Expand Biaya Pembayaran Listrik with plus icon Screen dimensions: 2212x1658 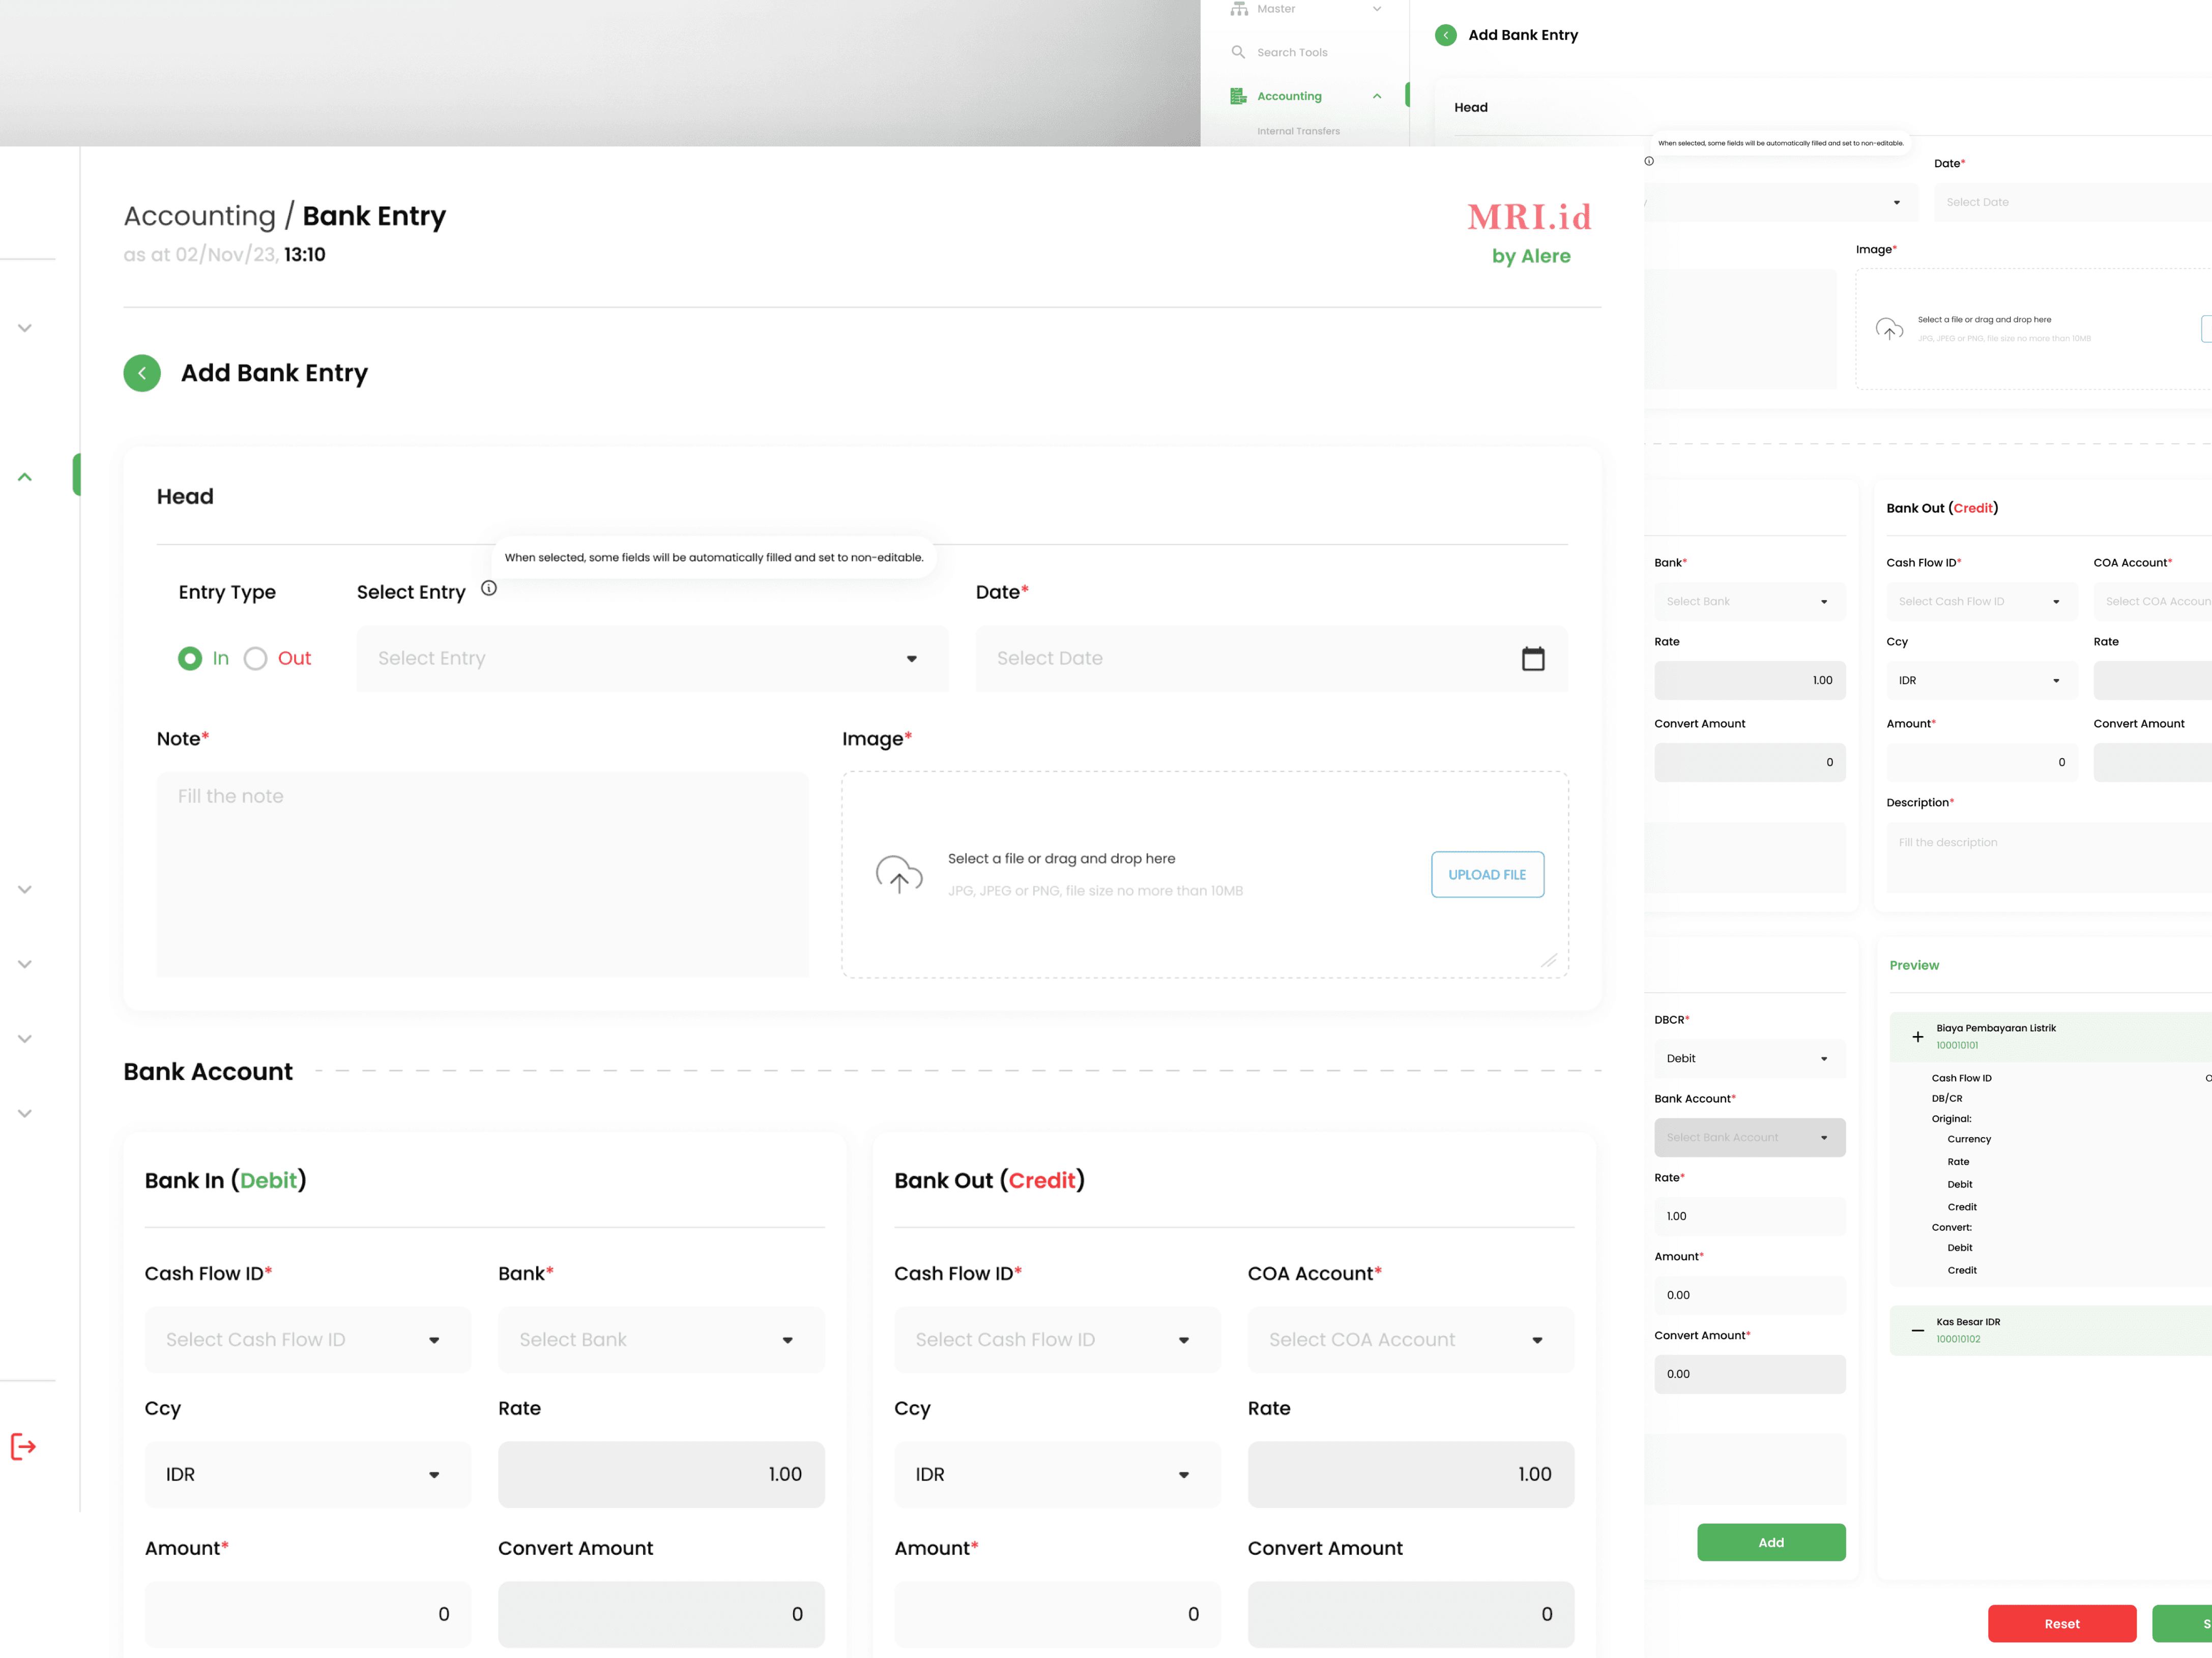(1917, 1036)
